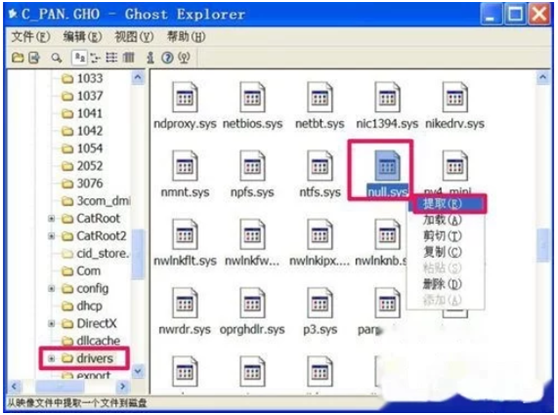Choose 复制(C) in the context menu
Image resolution: width=558 pixels, height=415 pixels.
tap(442, 252)
